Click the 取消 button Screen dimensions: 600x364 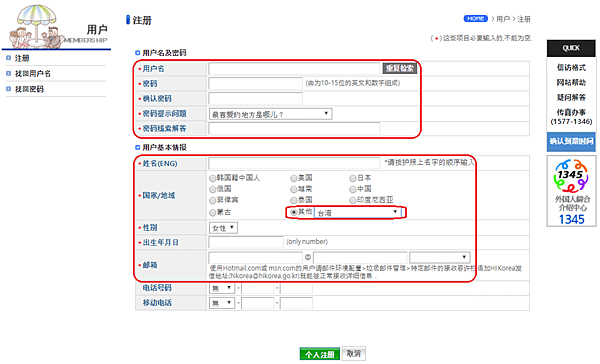(x=354, y=354)
